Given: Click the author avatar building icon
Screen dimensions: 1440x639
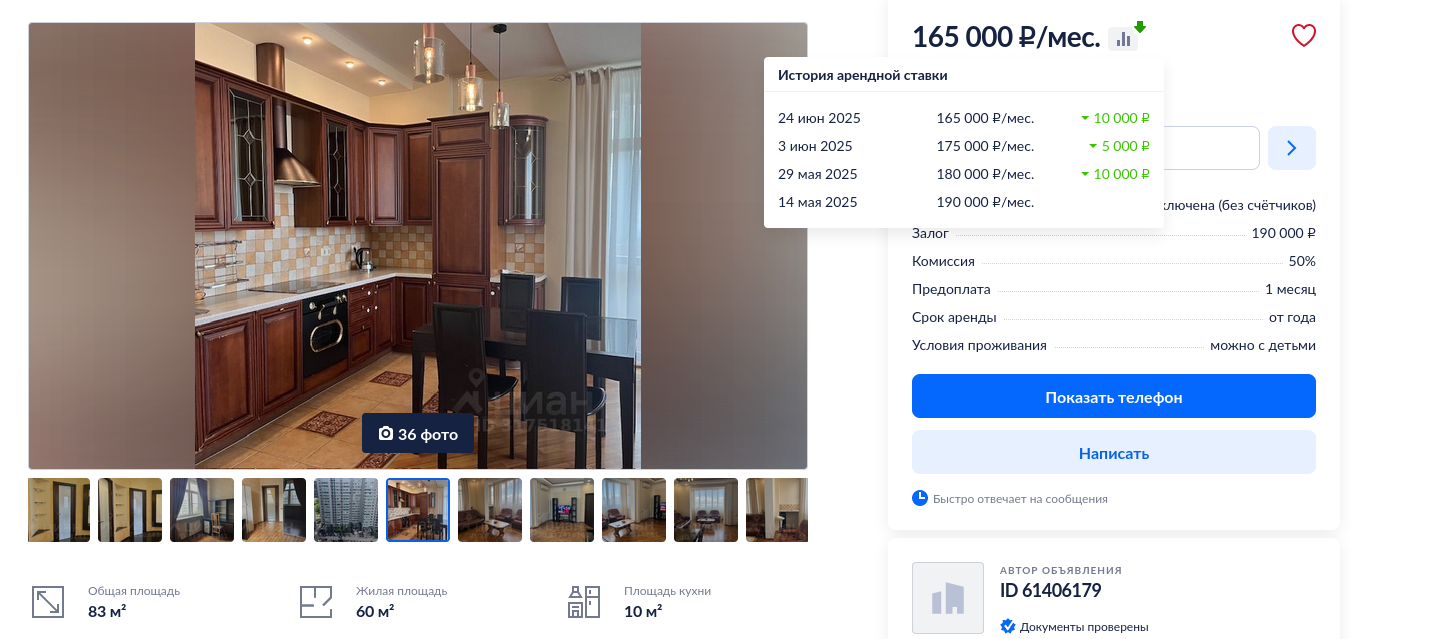Looking at the screenshot, I should [948, 598].
